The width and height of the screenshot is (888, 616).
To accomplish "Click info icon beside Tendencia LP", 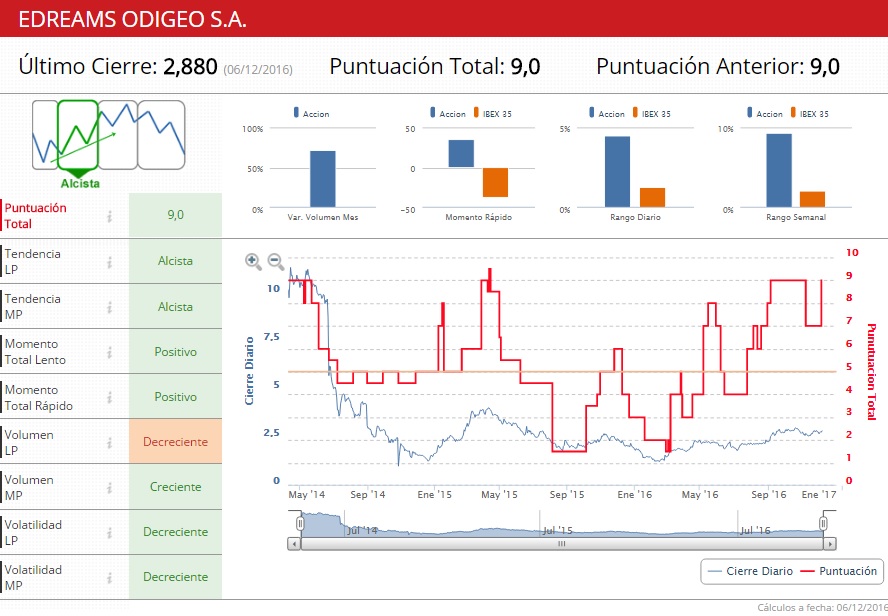I will pos(110,262).
